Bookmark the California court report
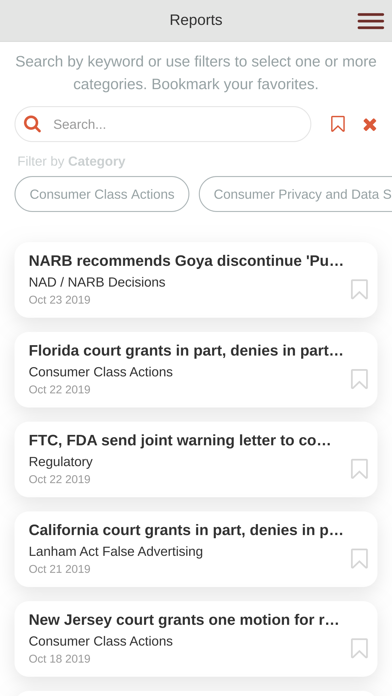The image size is (392, 696). (x=359, y=558)
